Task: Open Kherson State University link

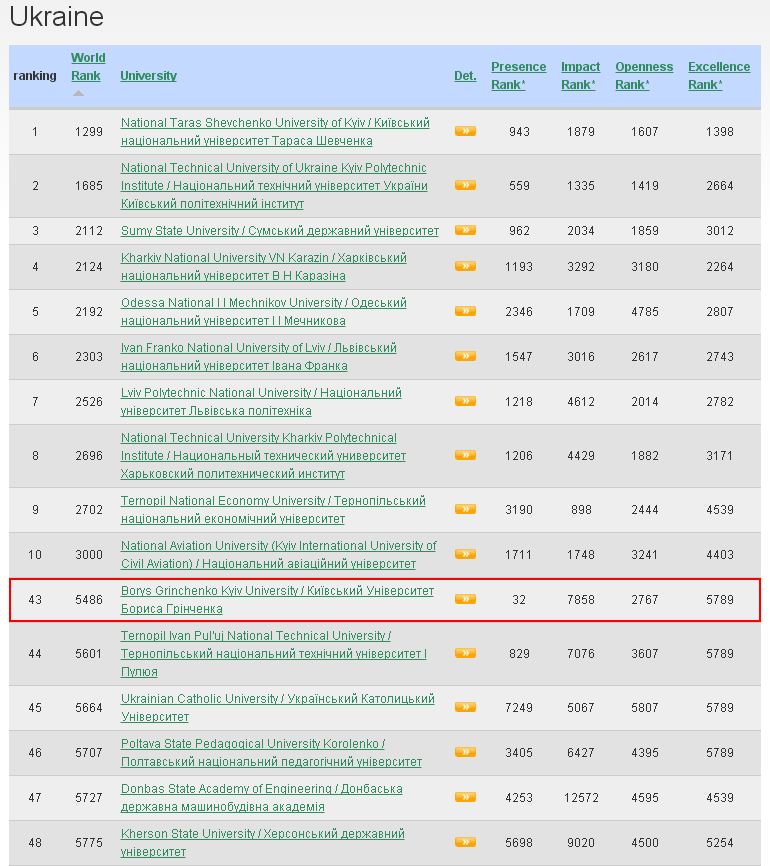Action: tap(263, 842)
